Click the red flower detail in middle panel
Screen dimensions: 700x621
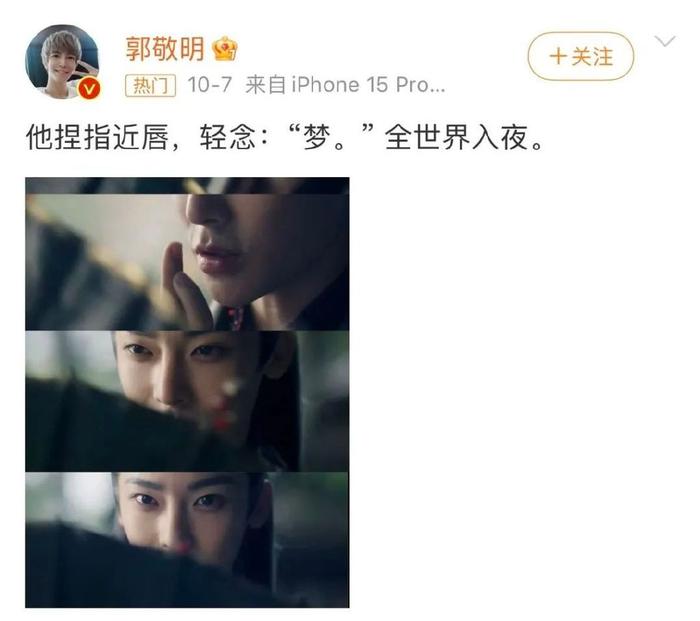click(223, 413)
